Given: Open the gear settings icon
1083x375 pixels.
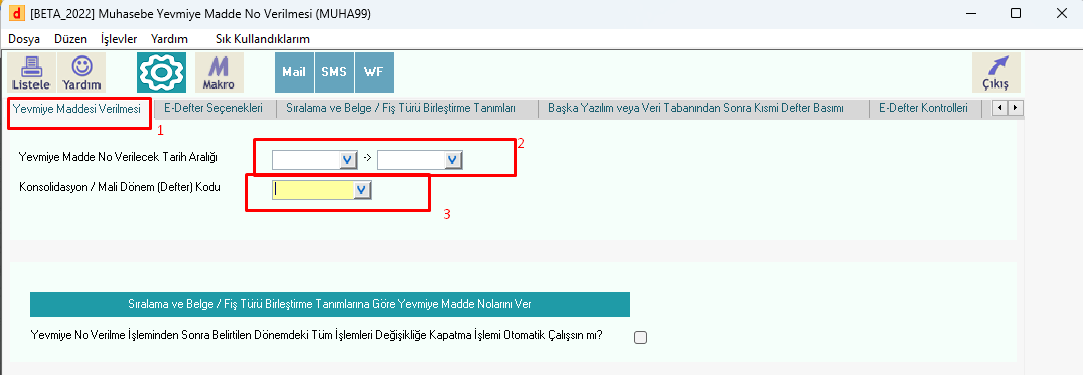Looking at the screenshot, I should click(x=161, y=73).
